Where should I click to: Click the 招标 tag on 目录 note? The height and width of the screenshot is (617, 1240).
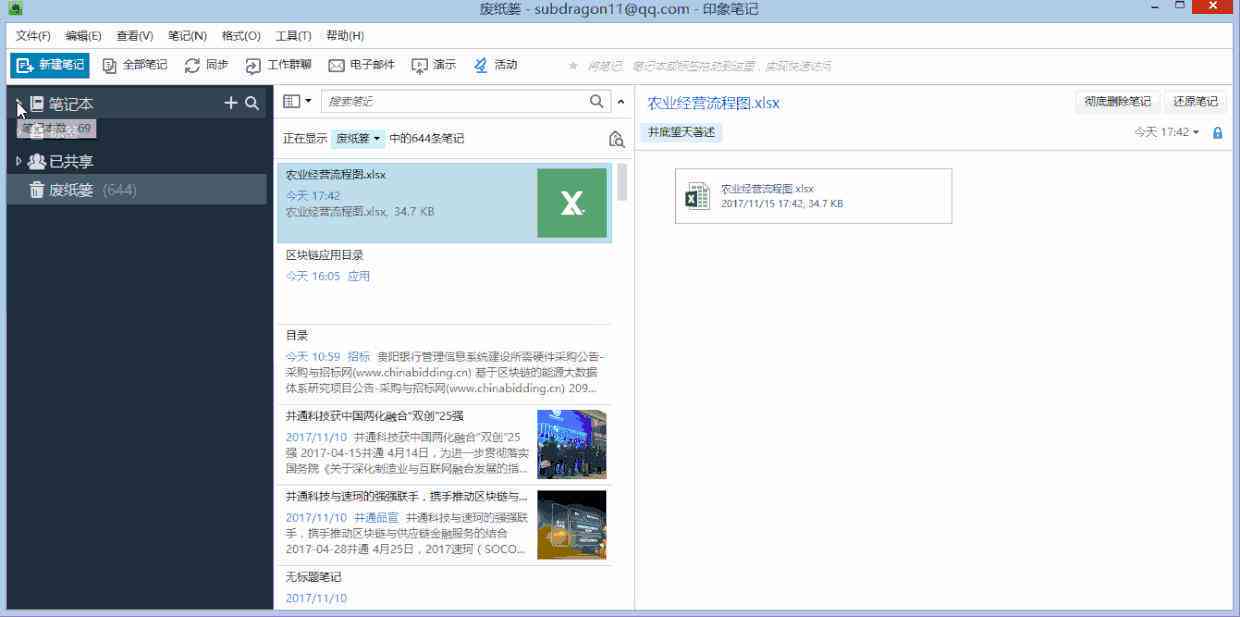tap(358, 356)
